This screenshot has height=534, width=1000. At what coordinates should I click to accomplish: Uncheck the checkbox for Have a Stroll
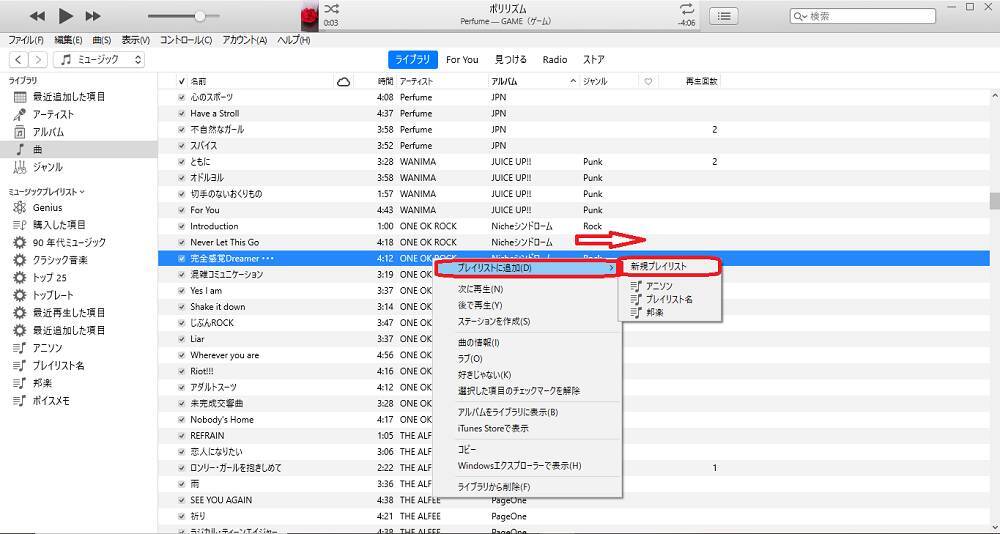181,113
